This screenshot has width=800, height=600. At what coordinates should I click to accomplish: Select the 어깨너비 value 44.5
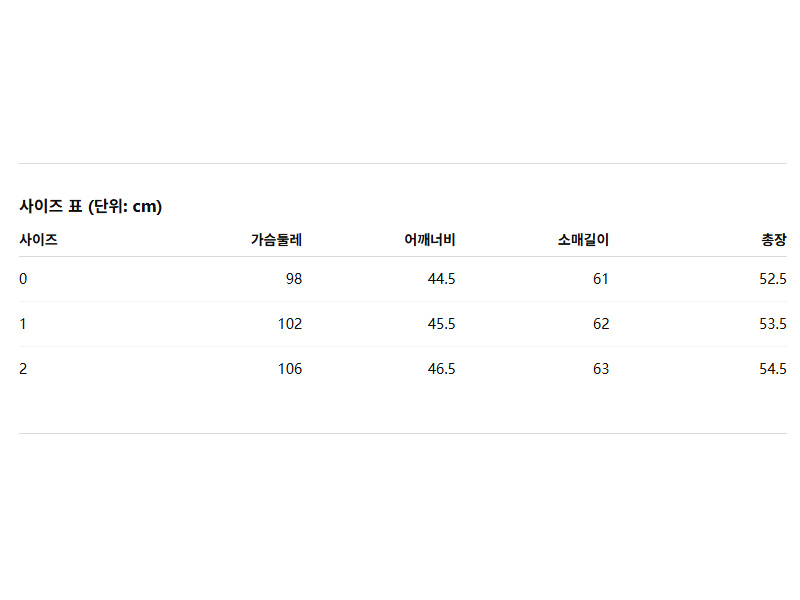(x=441, y=279)
